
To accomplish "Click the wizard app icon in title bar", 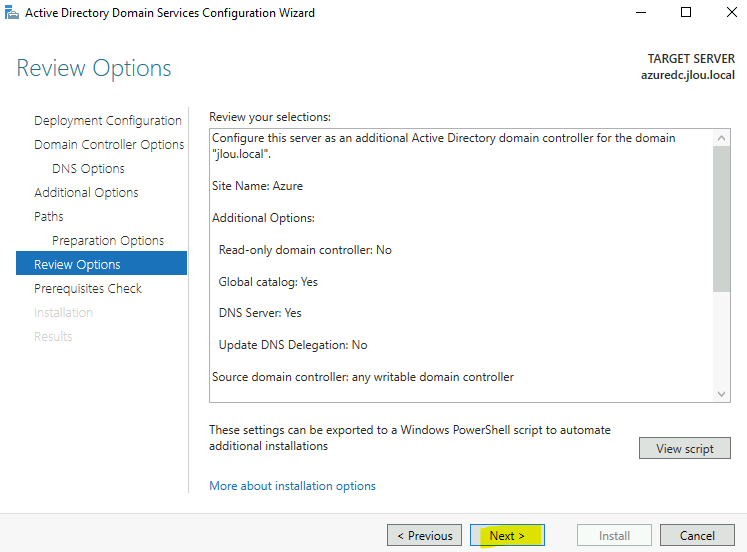I will [x=11, y=12].
